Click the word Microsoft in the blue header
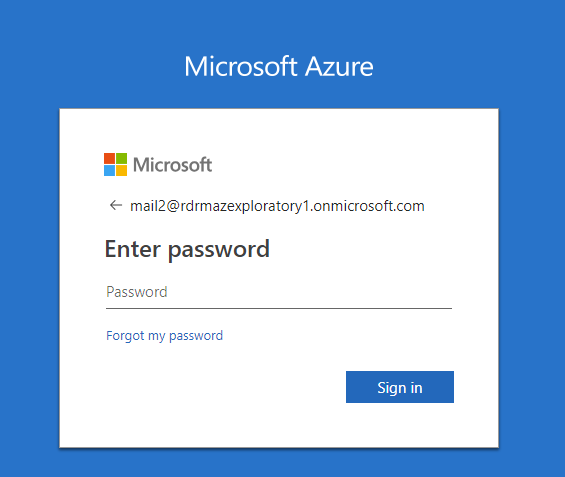565x477 pixels. (241, 66)
